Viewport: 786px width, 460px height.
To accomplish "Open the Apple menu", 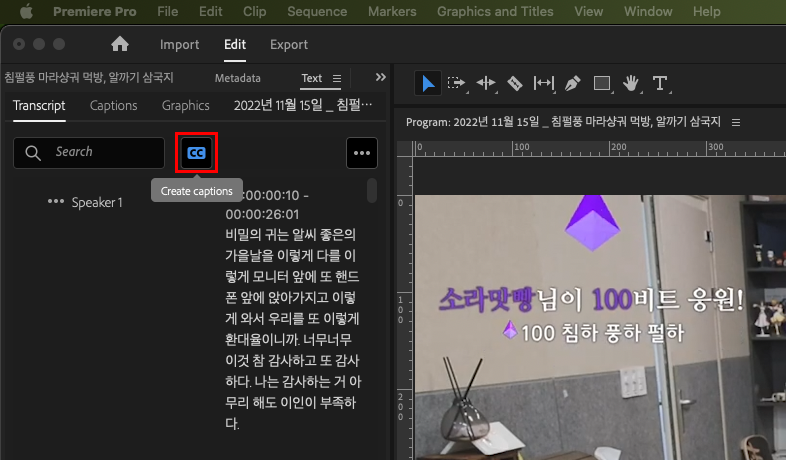I will (x=27, y=11).
